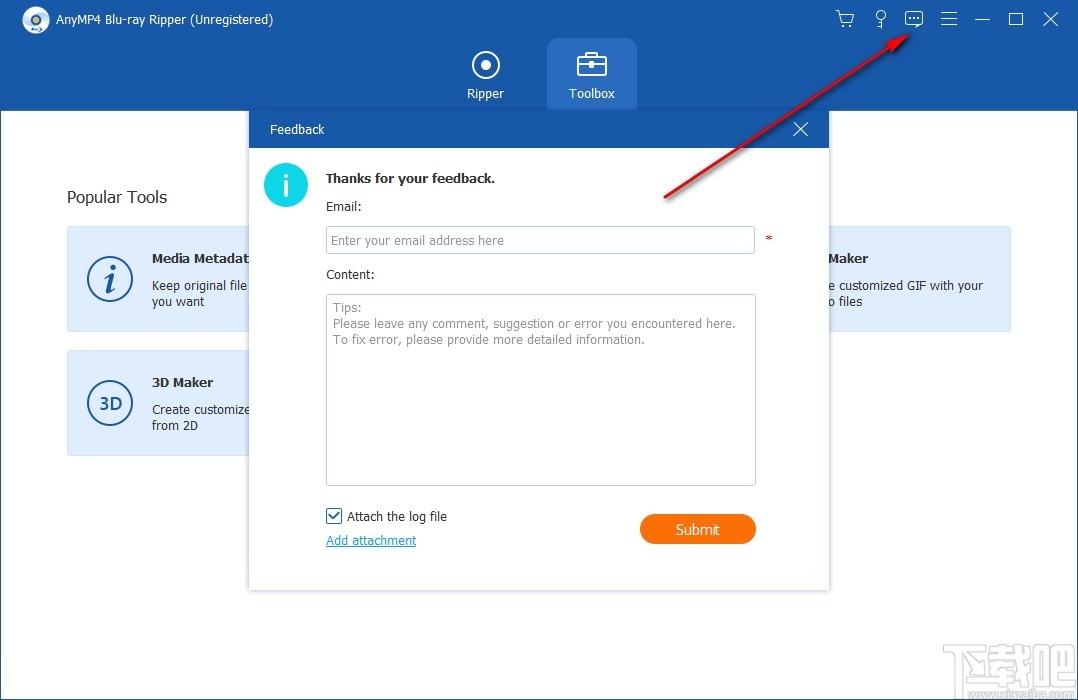Open the 3D Maker tool icon
Image resolution: width=1078 pixels, height=700 pixels.
pos(110,403)
